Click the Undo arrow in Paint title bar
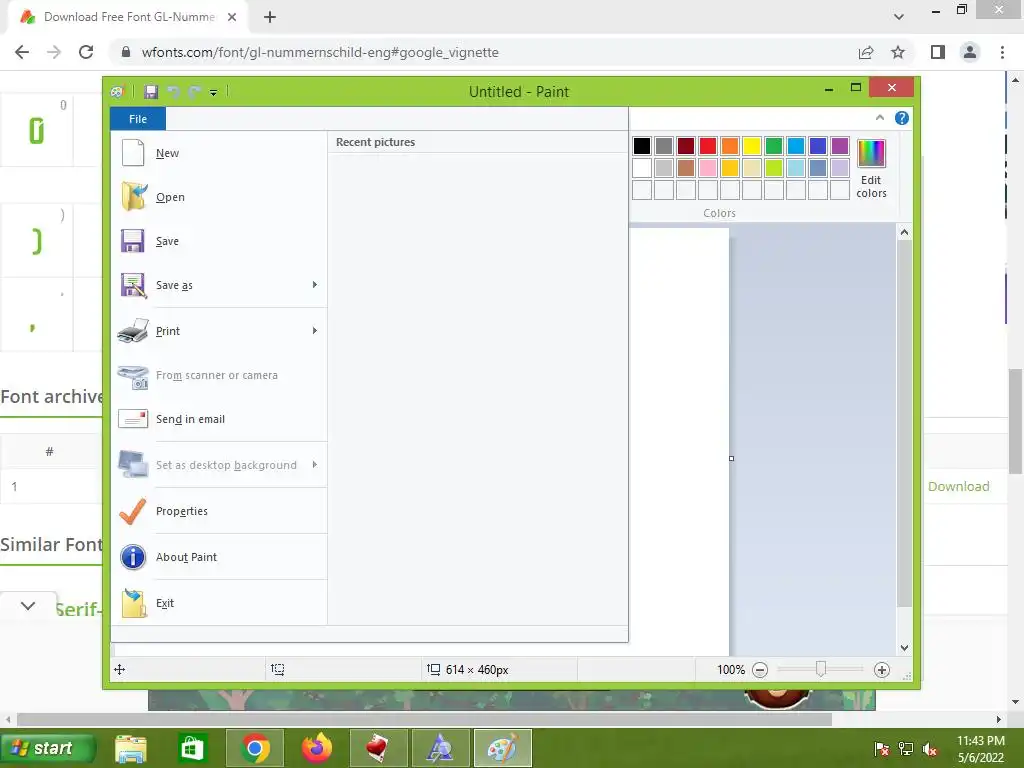 173,92
